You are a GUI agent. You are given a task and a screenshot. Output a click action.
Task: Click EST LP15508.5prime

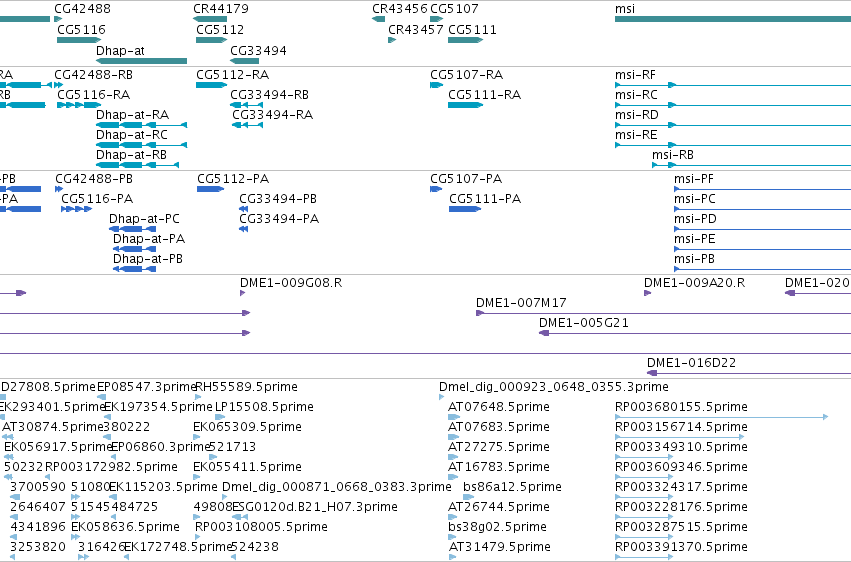(x=220, y=417)
